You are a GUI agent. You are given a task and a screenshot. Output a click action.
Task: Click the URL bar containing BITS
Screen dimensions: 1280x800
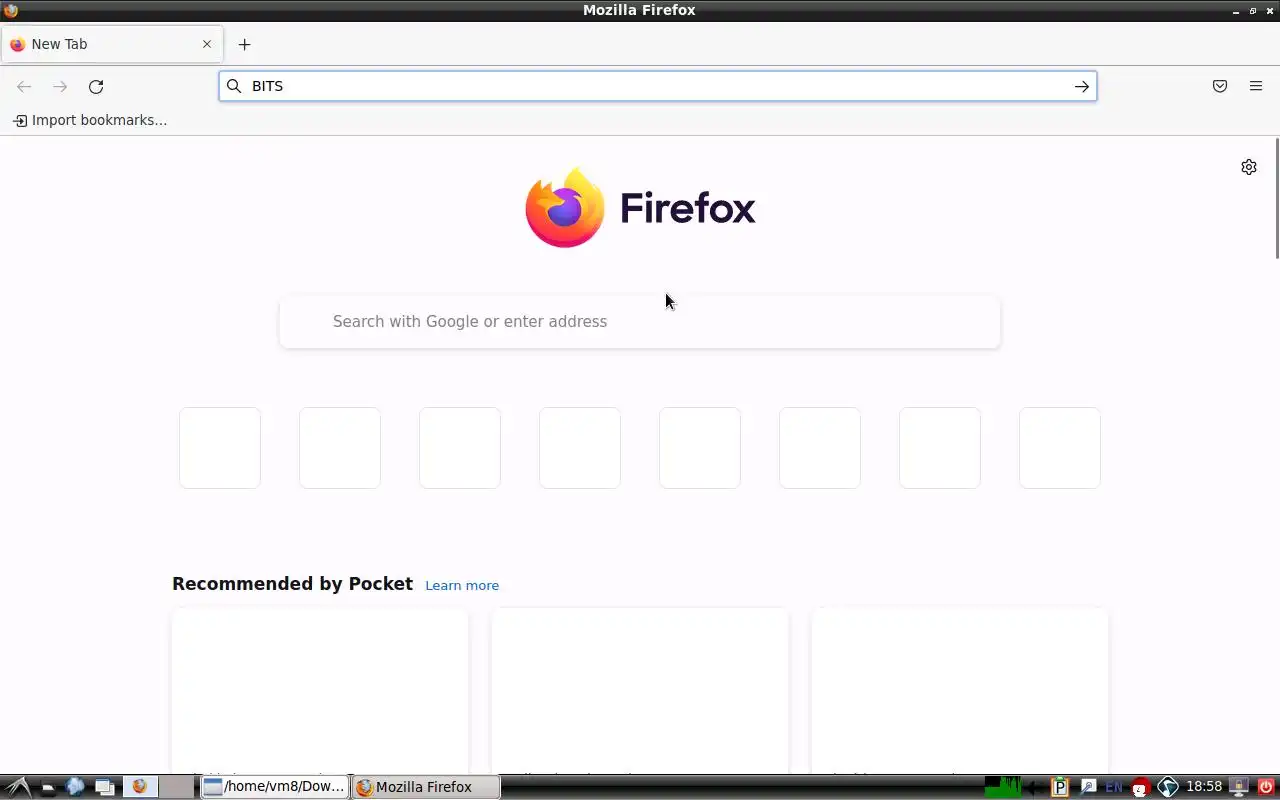658,86
